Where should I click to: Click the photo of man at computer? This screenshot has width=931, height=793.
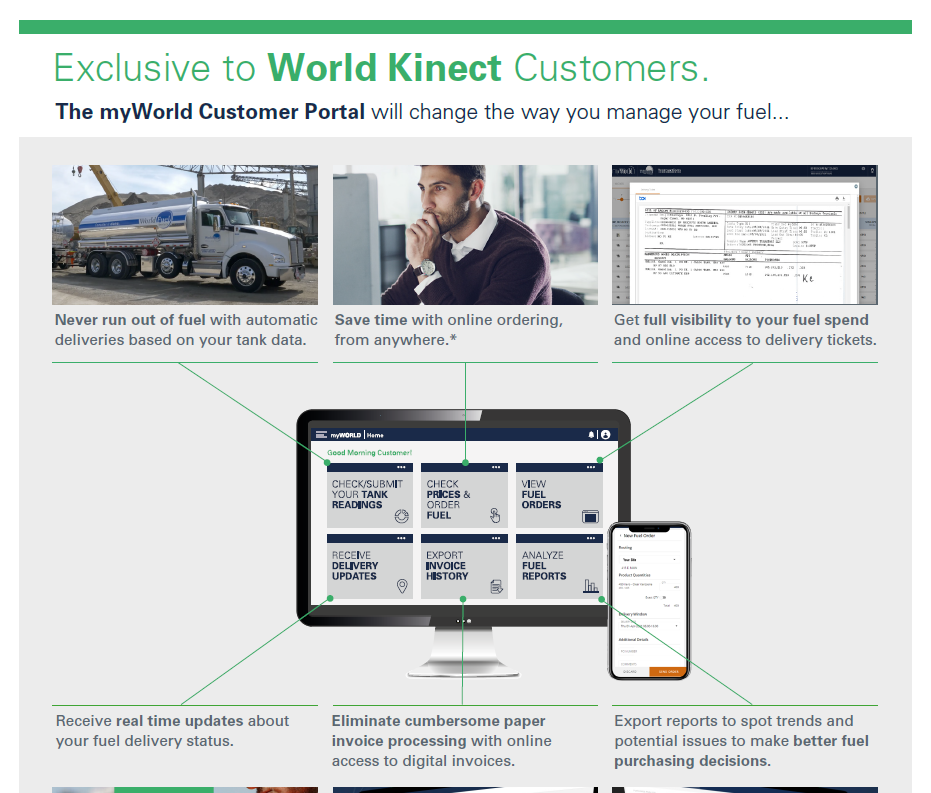pyautogui.click(x=466, y=234)
